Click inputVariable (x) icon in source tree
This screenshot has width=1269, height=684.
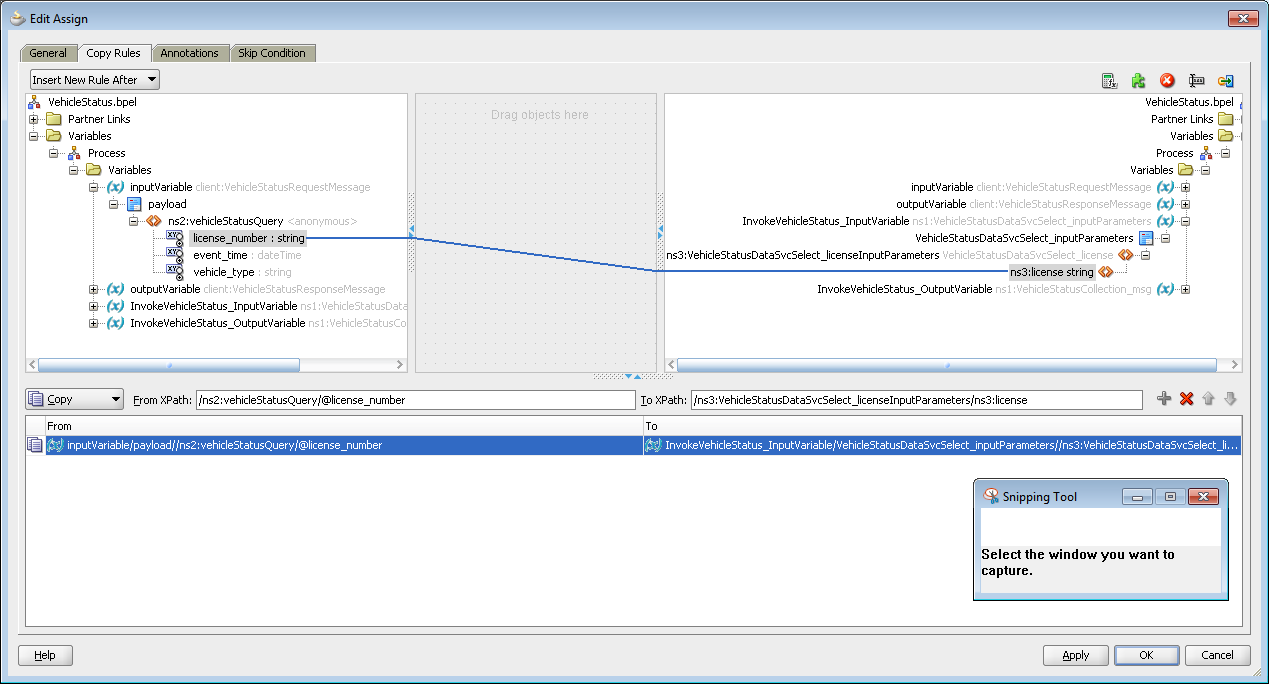115,187
